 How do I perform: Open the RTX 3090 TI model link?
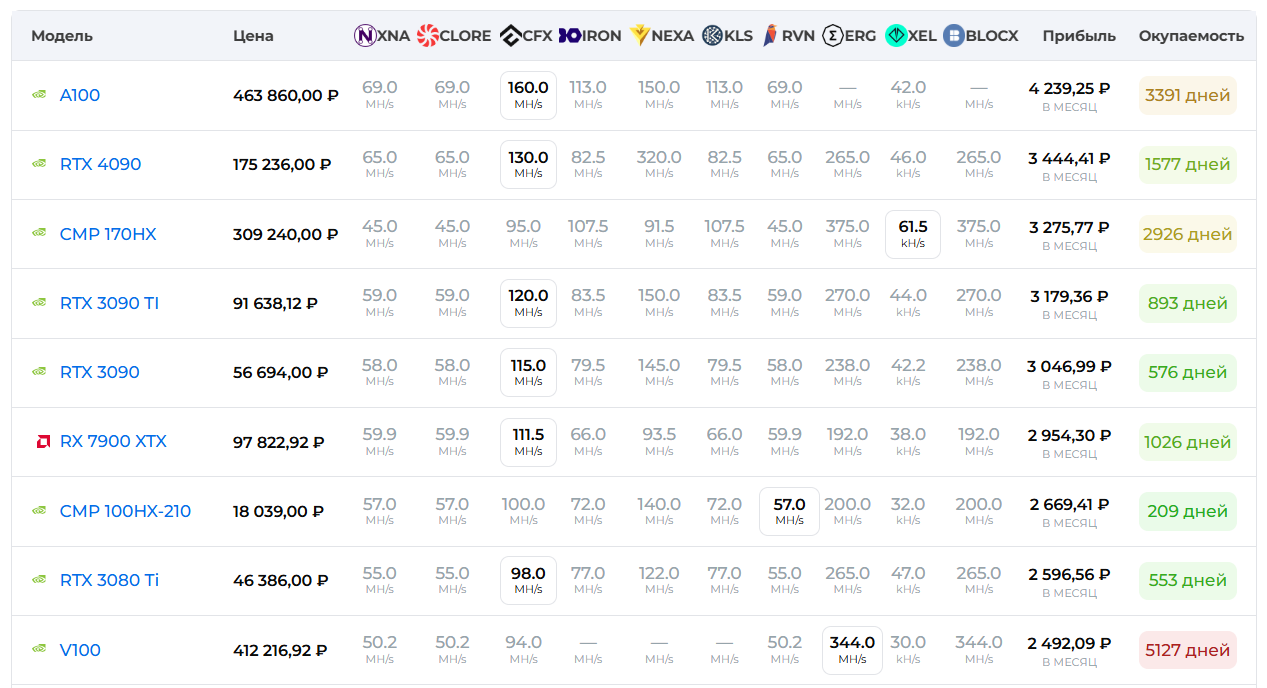coord(109,303)
